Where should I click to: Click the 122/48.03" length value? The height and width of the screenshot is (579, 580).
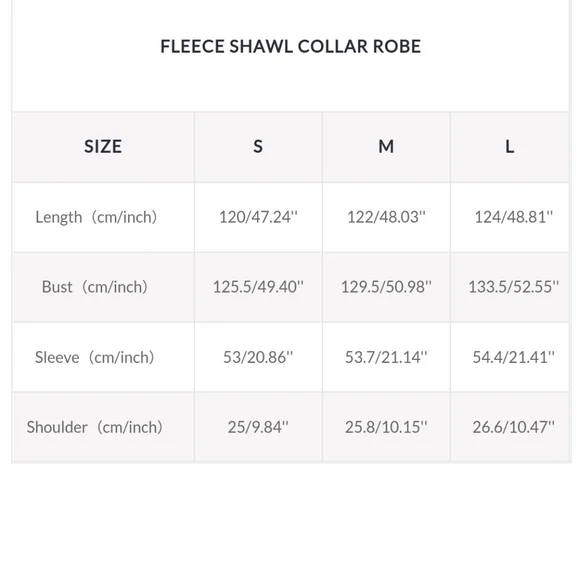pyautogui.click(x=386, y=217)
